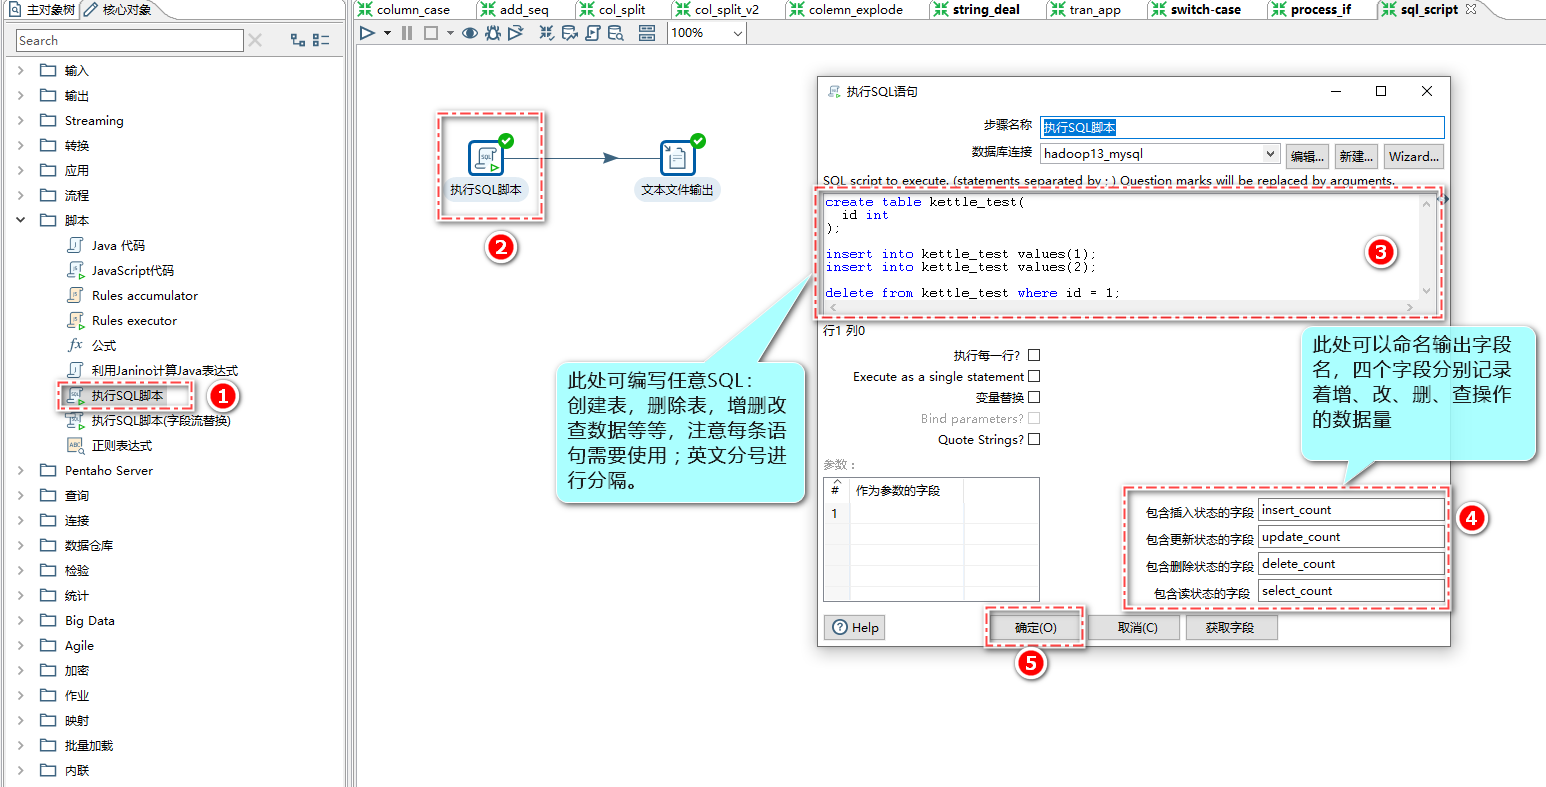Click the explore database icon
Viewport: 1546px width, 787px height.
(x=616, y=33)
